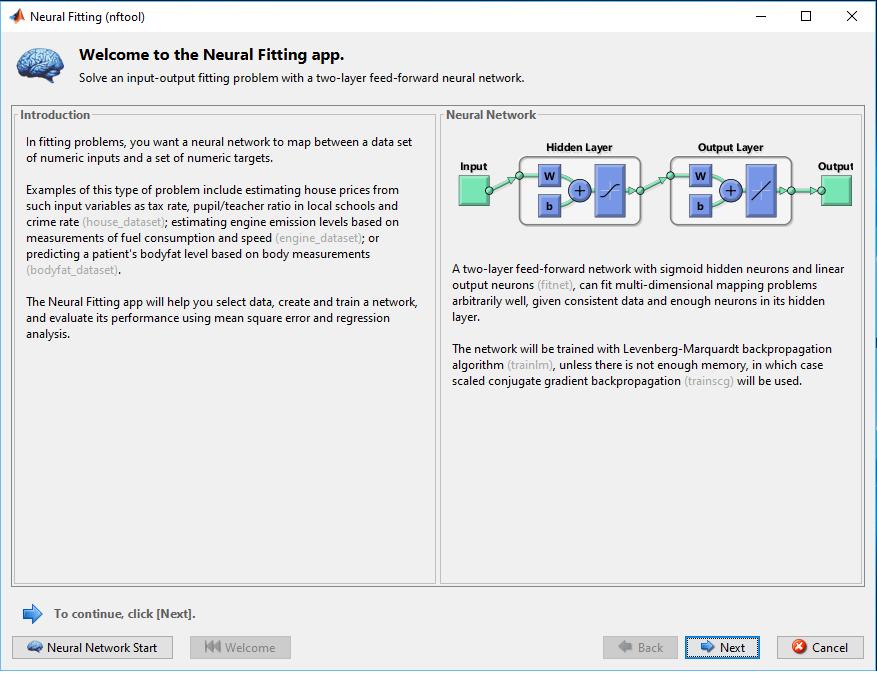Viewport: 877px width, 674px height.
Task: Click the blue arrow beside continue hint
Action: (32, 614)
